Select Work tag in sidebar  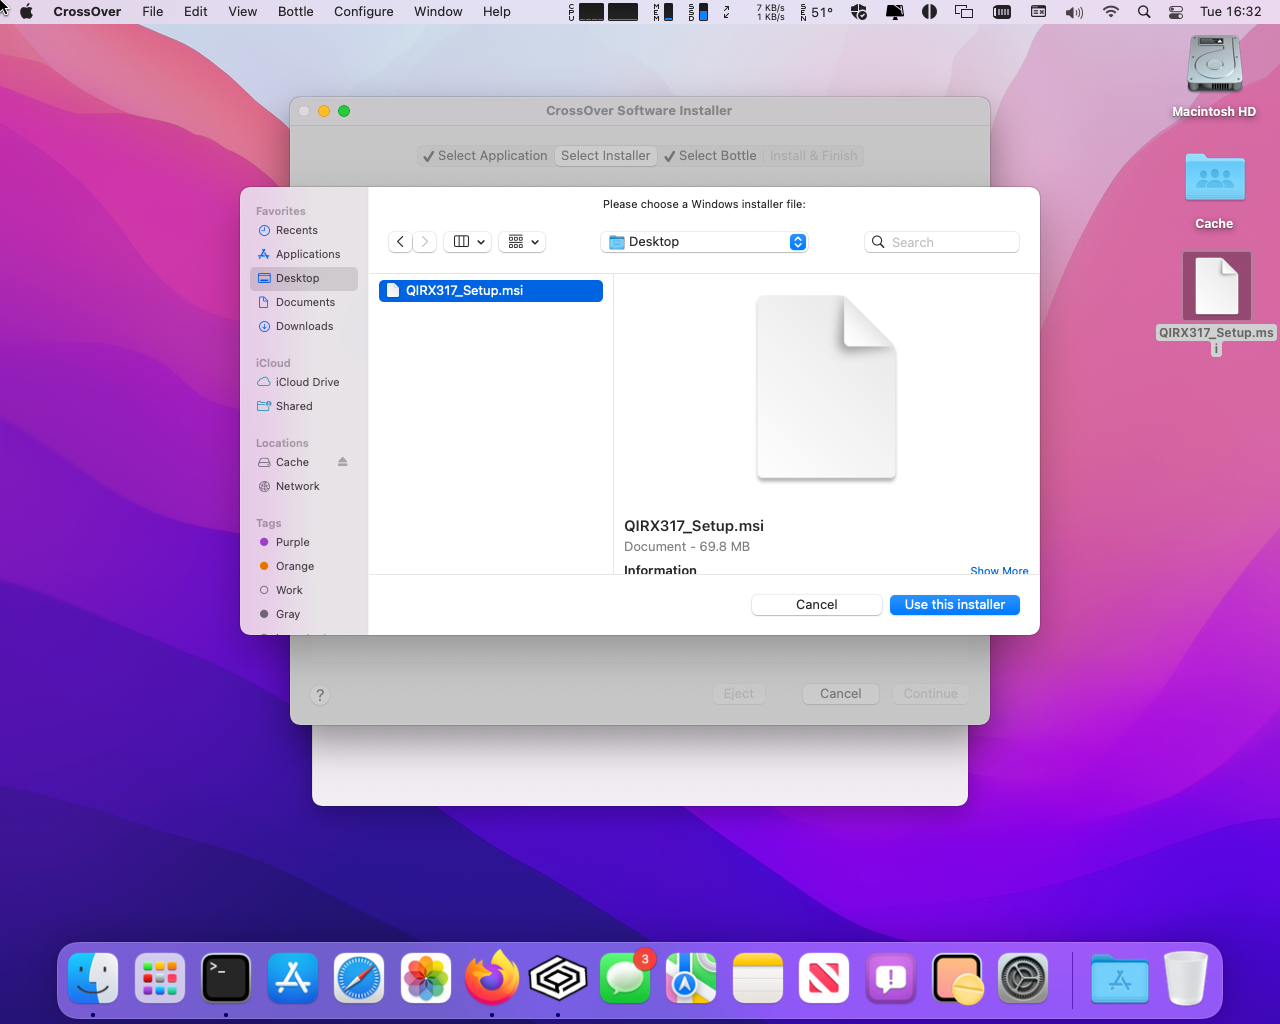(x=304, y=590)
